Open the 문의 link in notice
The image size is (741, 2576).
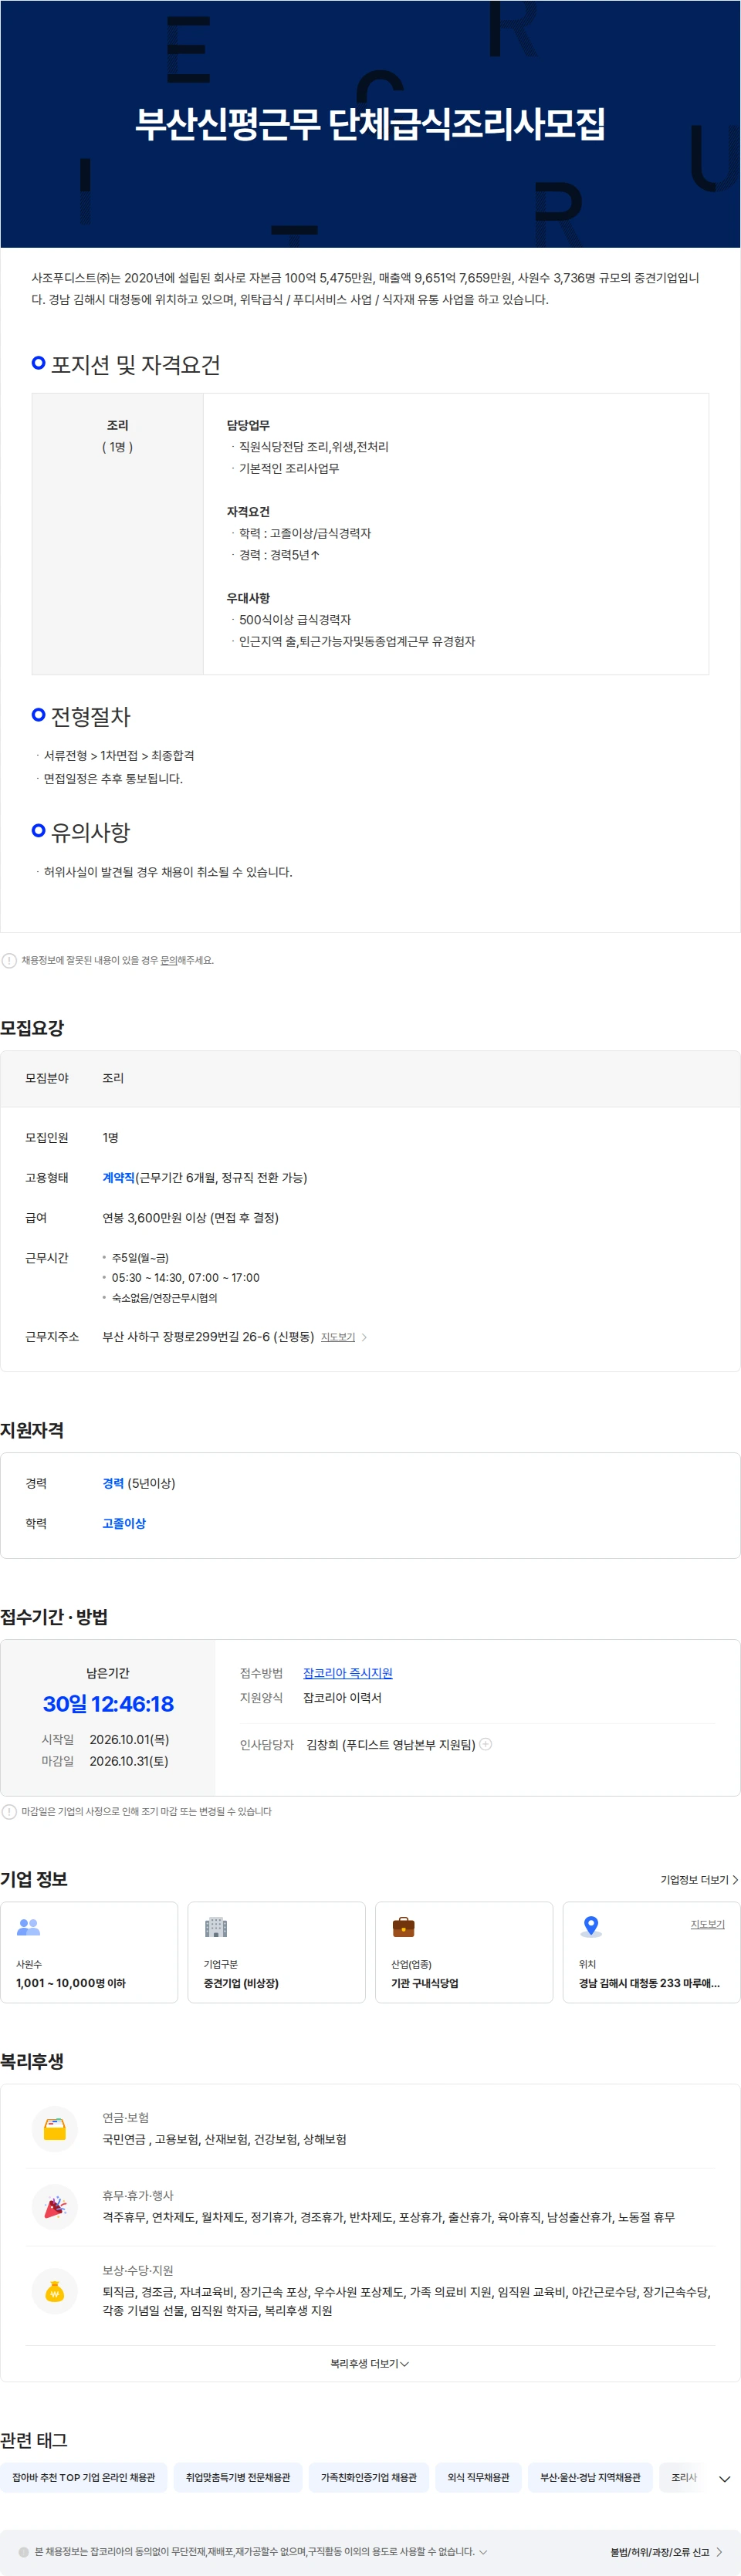coord(168,960)
